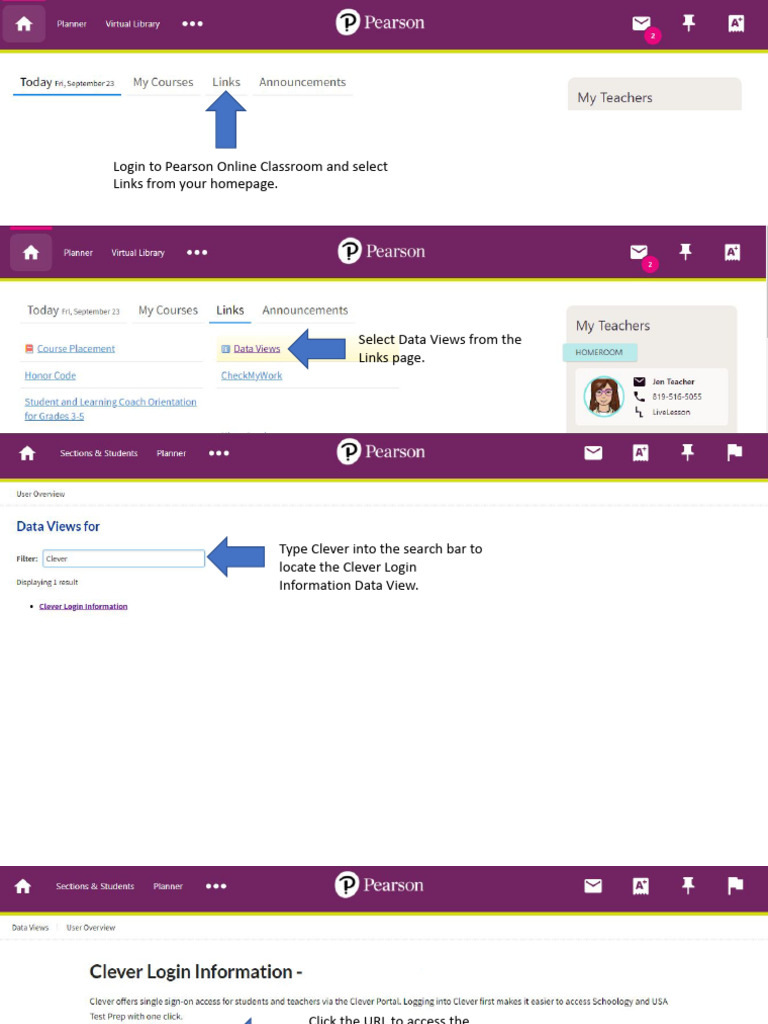
Task: Click the pushpin icon in header above active Today tab
Action: click(688, 24)
